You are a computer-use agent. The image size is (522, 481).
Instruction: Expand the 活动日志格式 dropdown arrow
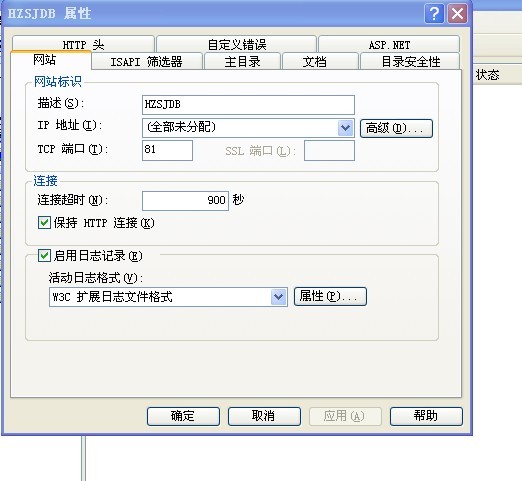click(279, 297)
